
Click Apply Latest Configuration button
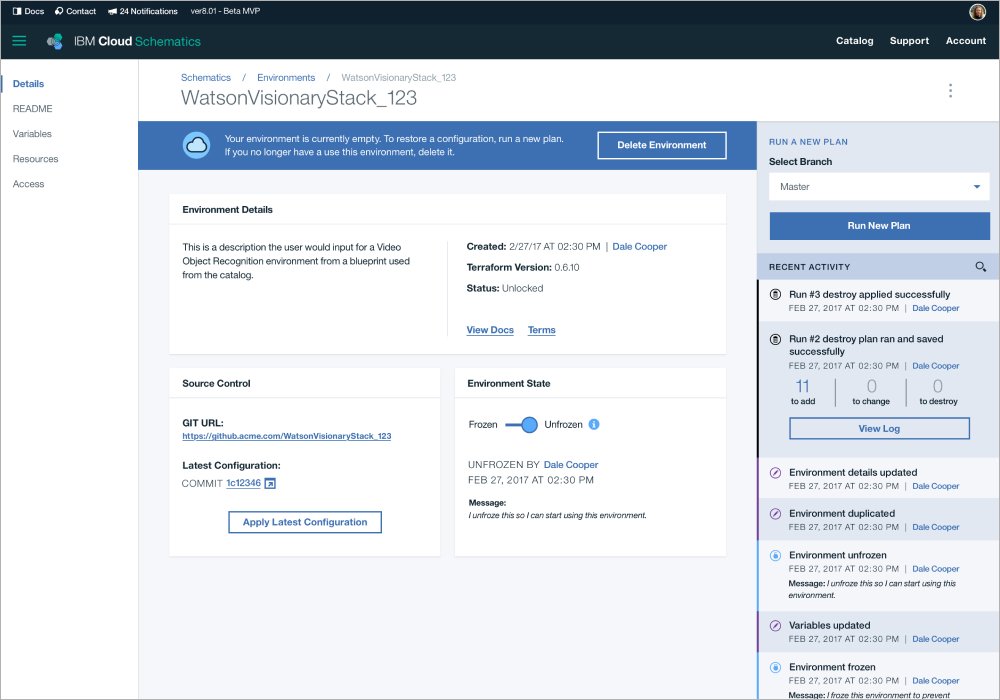(305, 522)
